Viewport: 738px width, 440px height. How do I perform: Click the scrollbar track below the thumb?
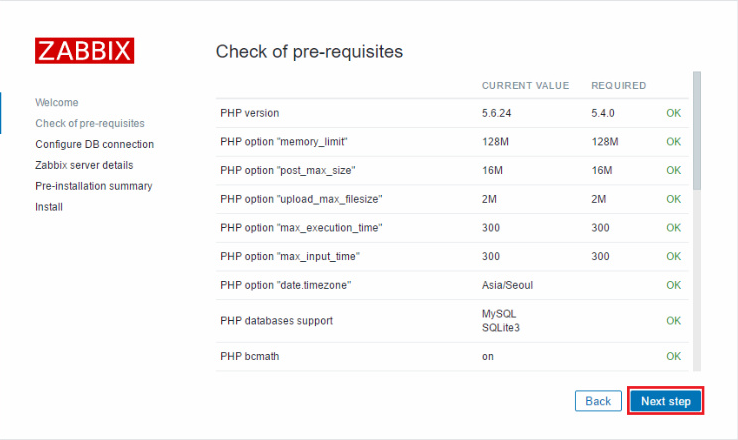[x=697, y=280]
